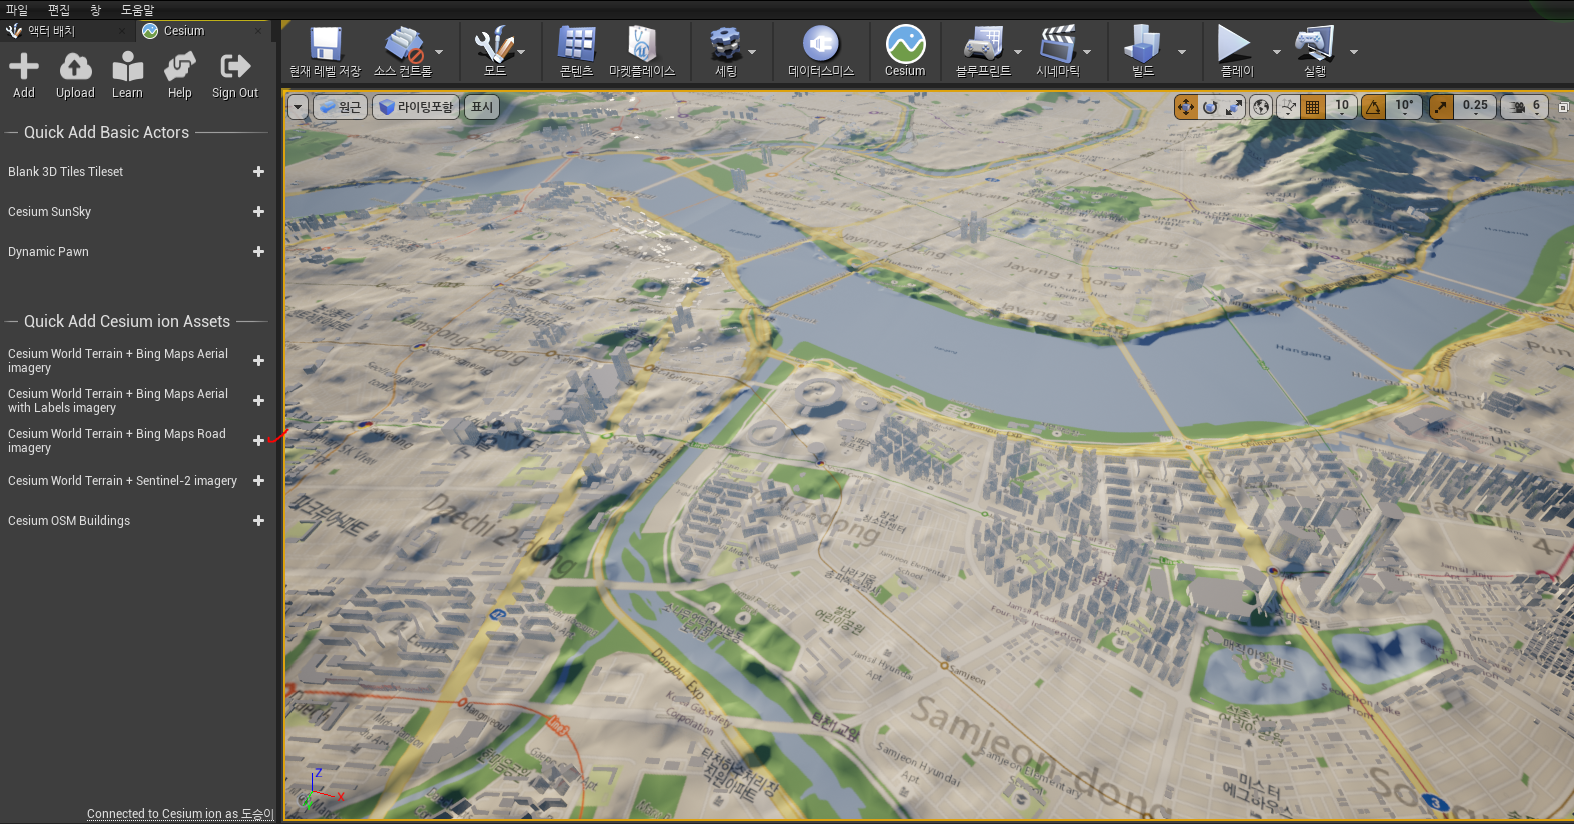This screenshot has height=824, width=1574.
Task: Add Cesium OSM Buildings
Action: coord(258,521)
